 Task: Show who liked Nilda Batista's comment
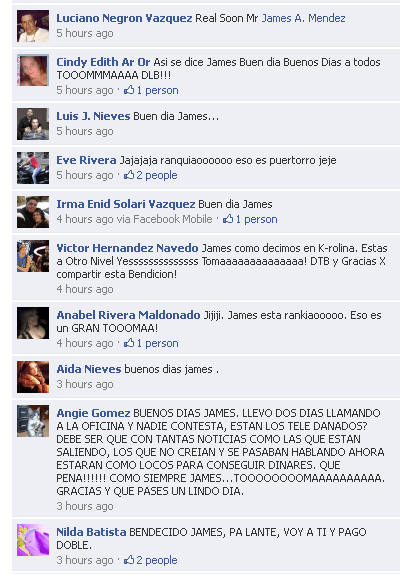click(157, 560)
